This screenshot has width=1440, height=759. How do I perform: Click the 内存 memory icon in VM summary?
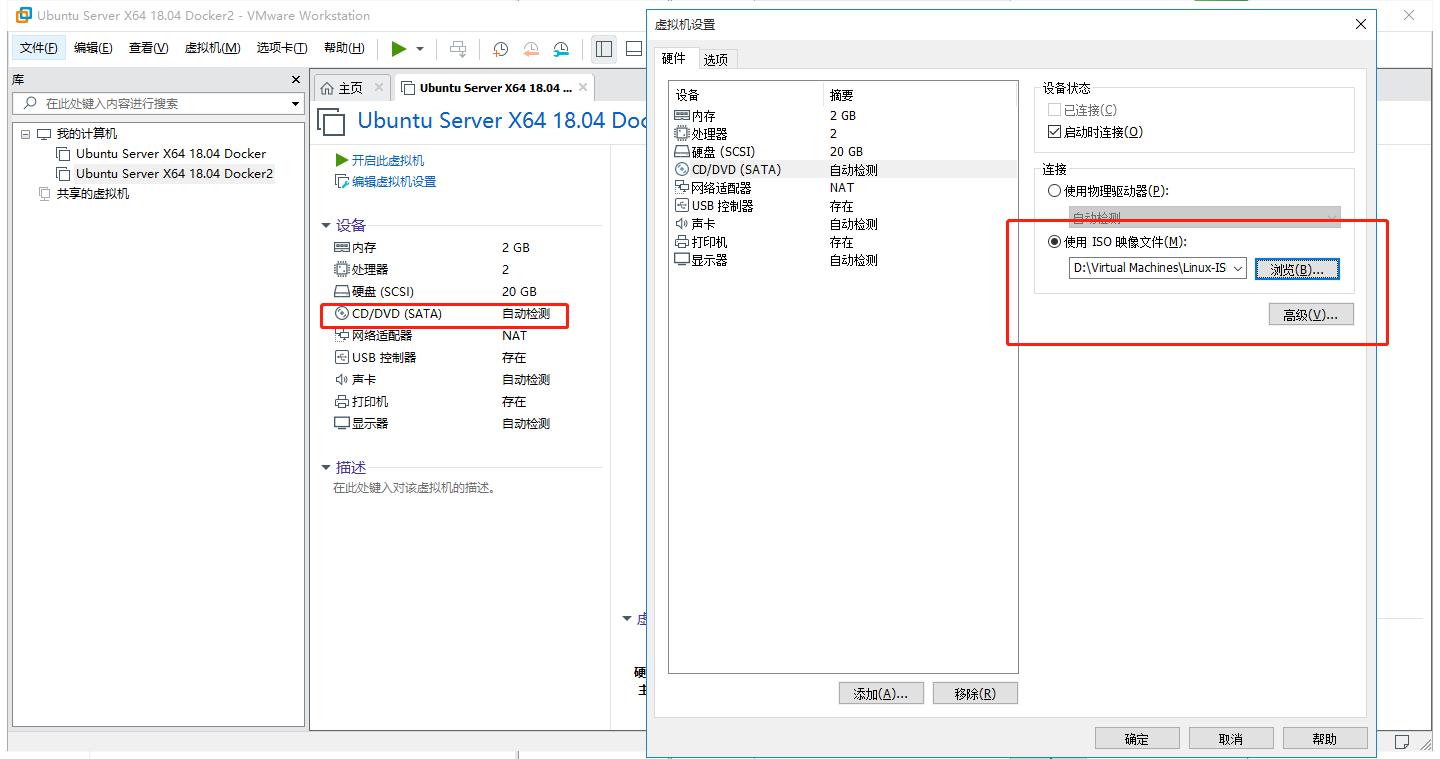341,247
